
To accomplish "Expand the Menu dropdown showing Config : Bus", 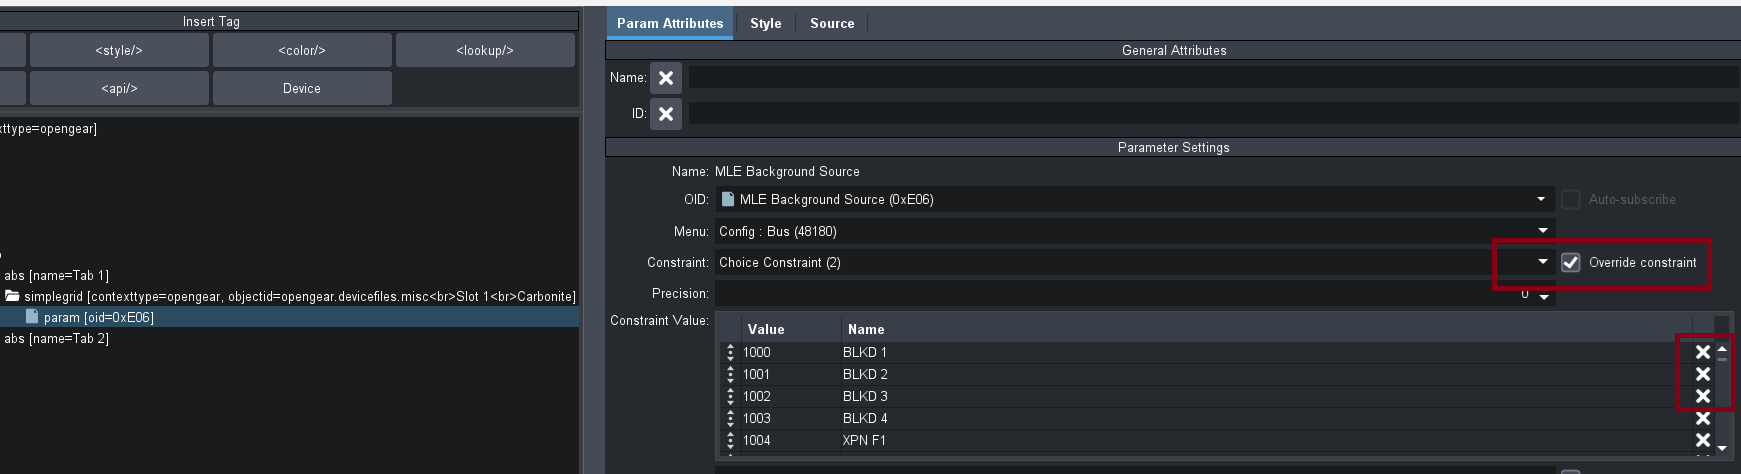I will (1542, 231).
